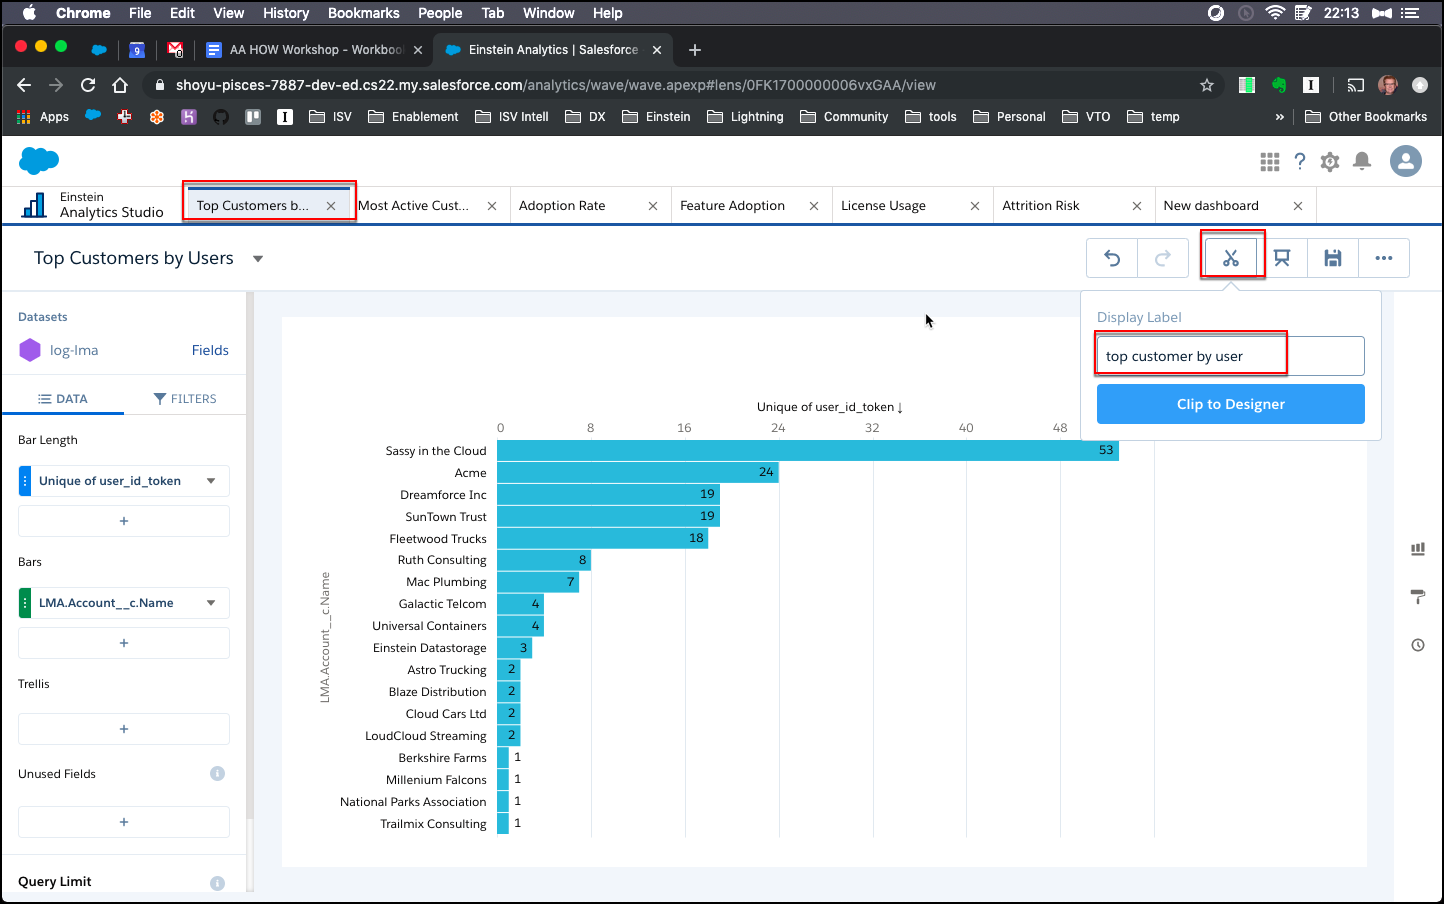The image size is (1444, 904).
Task: Open the Help question mark icon
Action: click(x=1300, y=161)
